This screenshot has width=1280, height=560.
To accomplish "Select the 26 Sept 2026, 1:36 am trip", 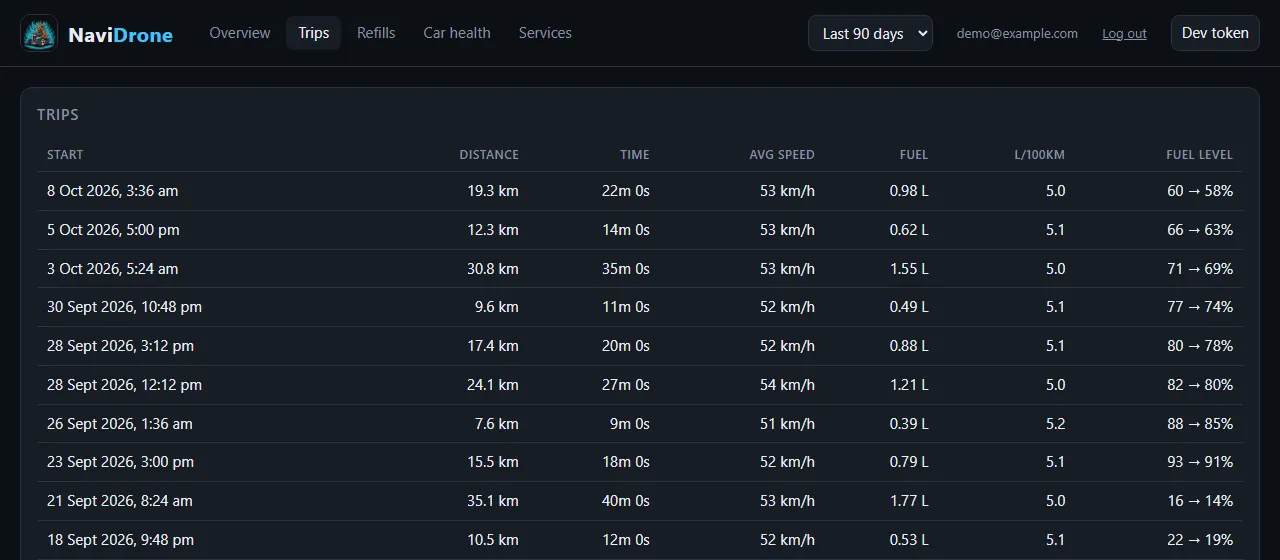I will tap(640, 424).
